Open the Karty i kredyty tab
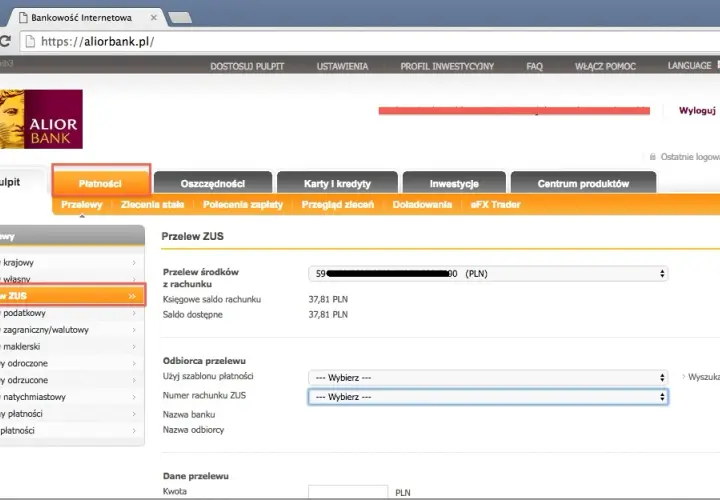720x500 pixels. [x=337, y=183]
